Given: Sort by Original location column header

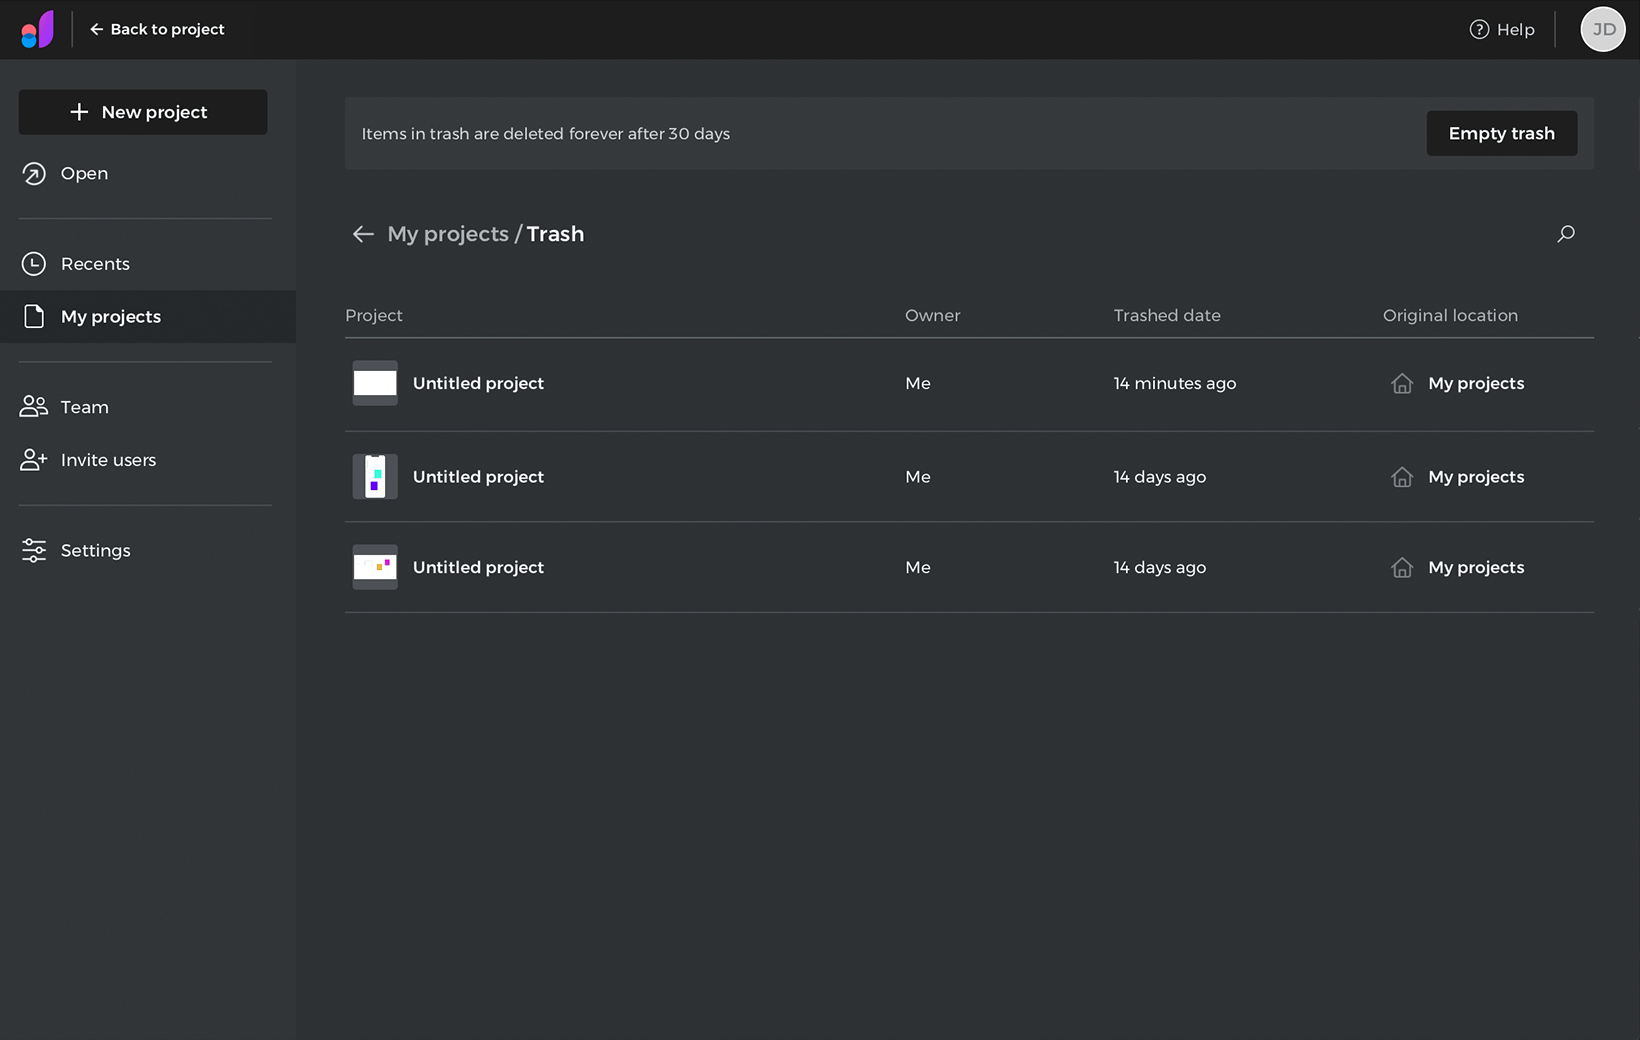Looking at the screenshot, I should coord(1450,315).
